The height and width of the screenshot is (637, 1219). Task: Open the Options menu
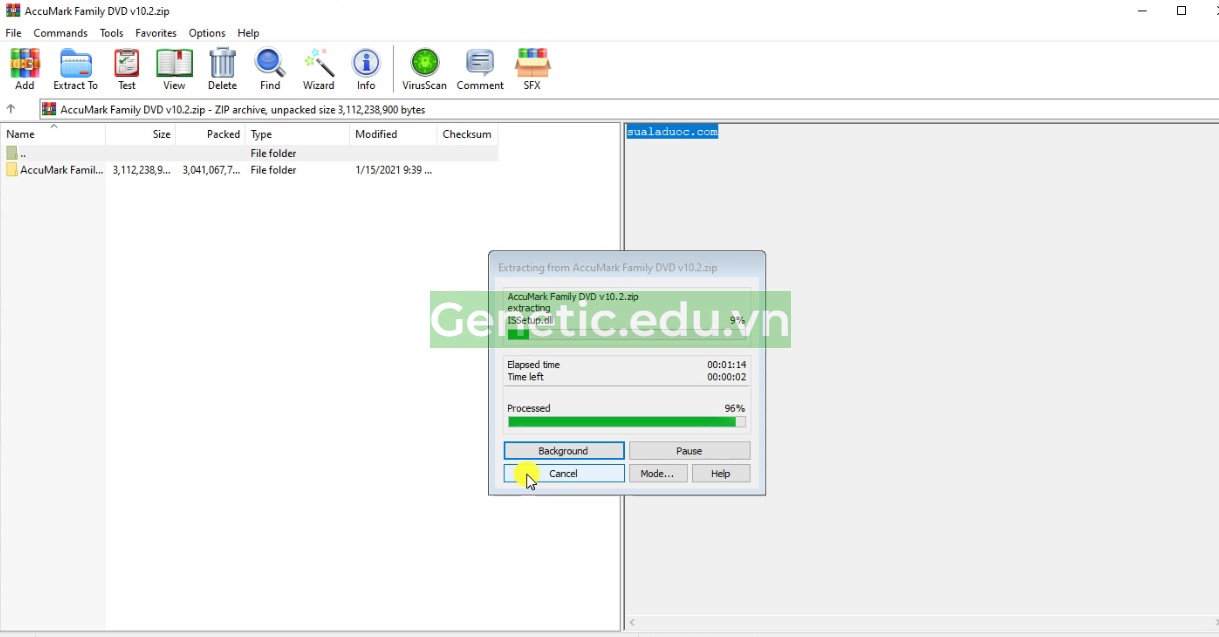point(207,33)
